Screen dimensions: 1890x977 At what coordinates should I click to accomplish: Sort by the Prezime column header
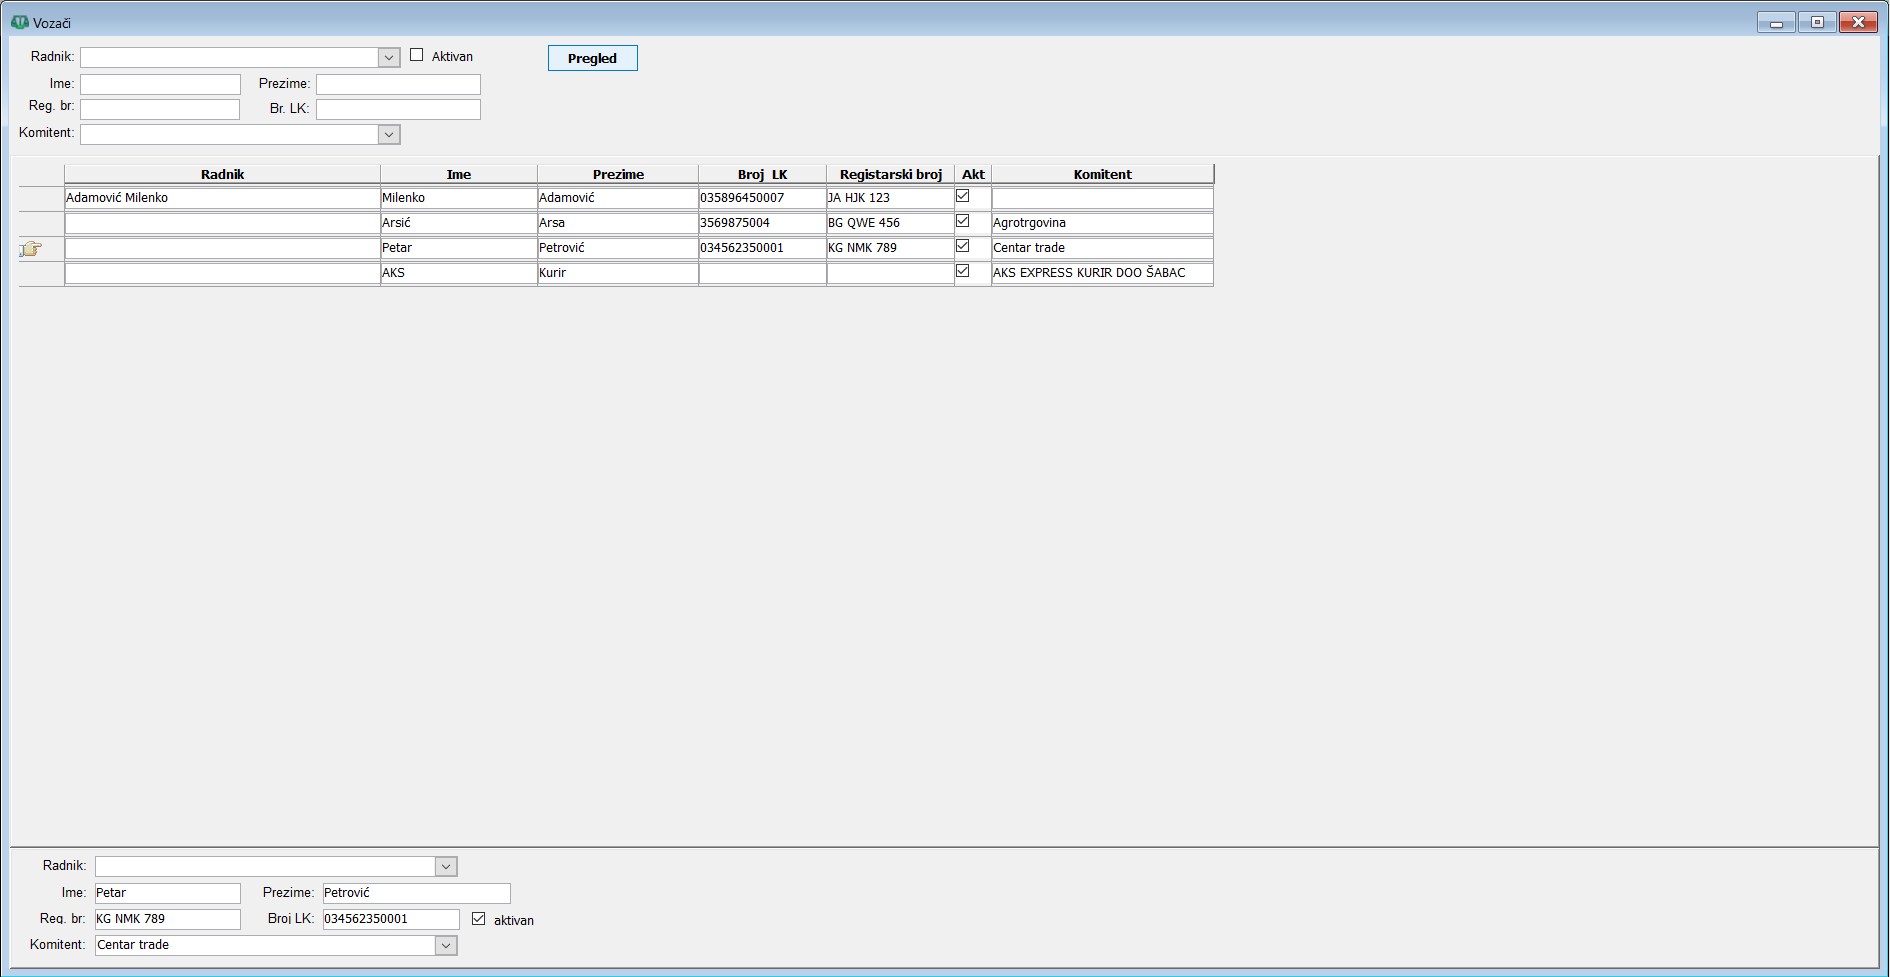tap(618, 174)
